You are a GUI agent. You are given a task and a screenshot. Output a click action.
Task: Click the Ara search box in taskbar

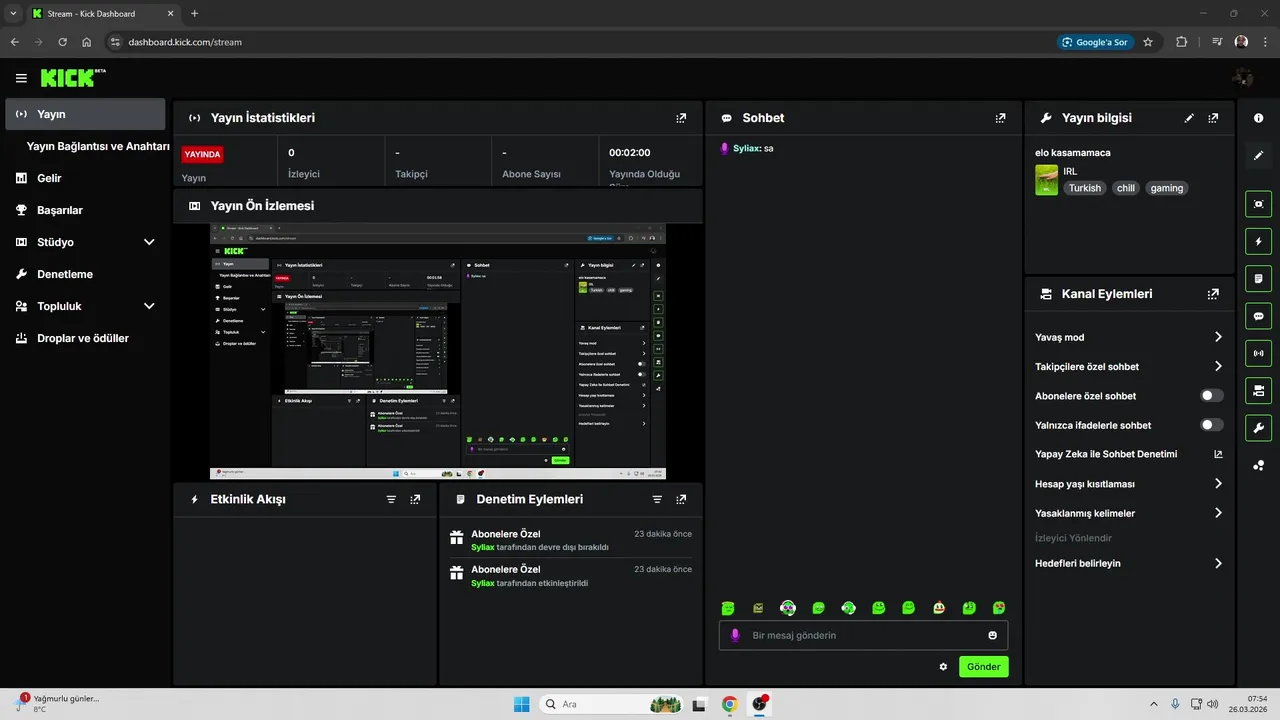coord(612,704)
